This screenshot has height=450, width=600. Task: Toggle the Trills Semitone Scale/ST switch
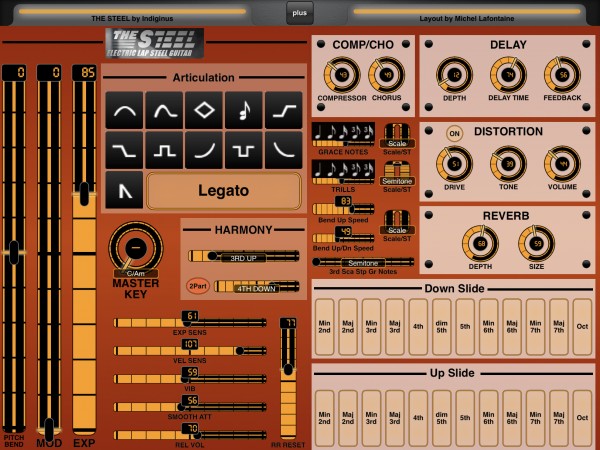point(397,173)
